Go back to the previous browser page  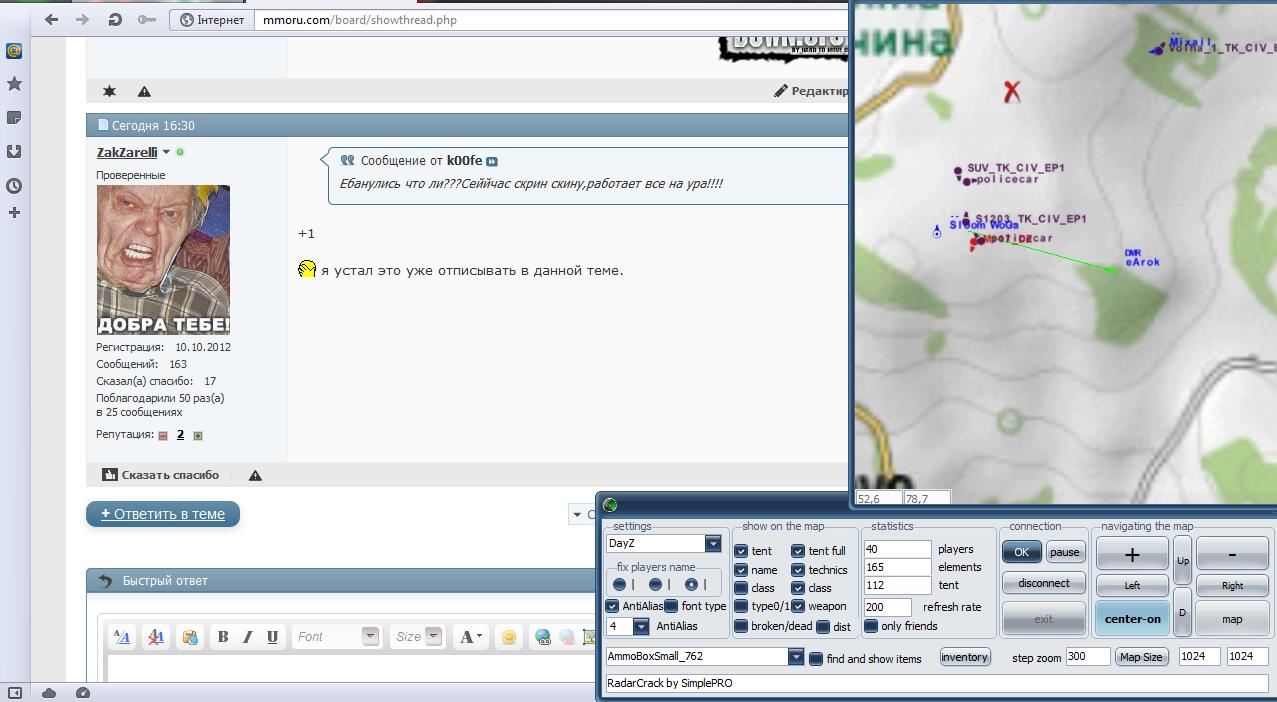pos(52,19)
